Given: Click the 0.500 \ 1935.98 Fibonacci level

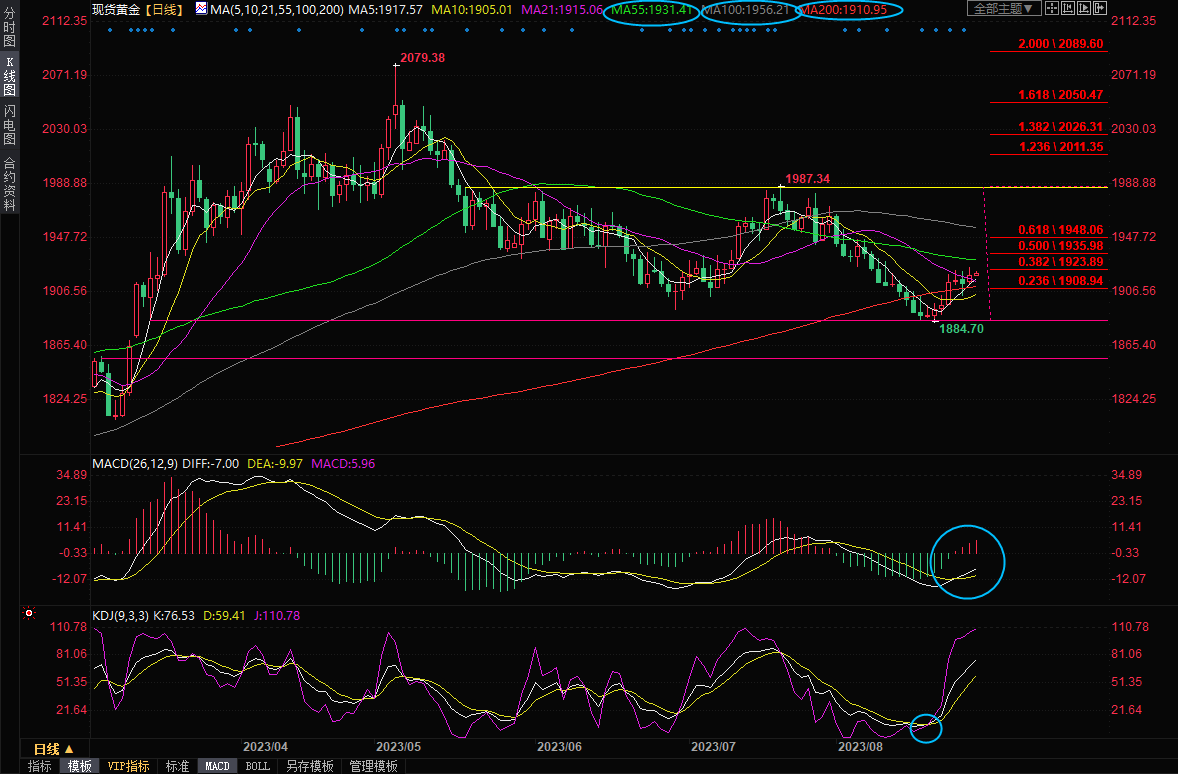Looking at the screenshot, I should pyautogui.click(x=1060, y=246).
